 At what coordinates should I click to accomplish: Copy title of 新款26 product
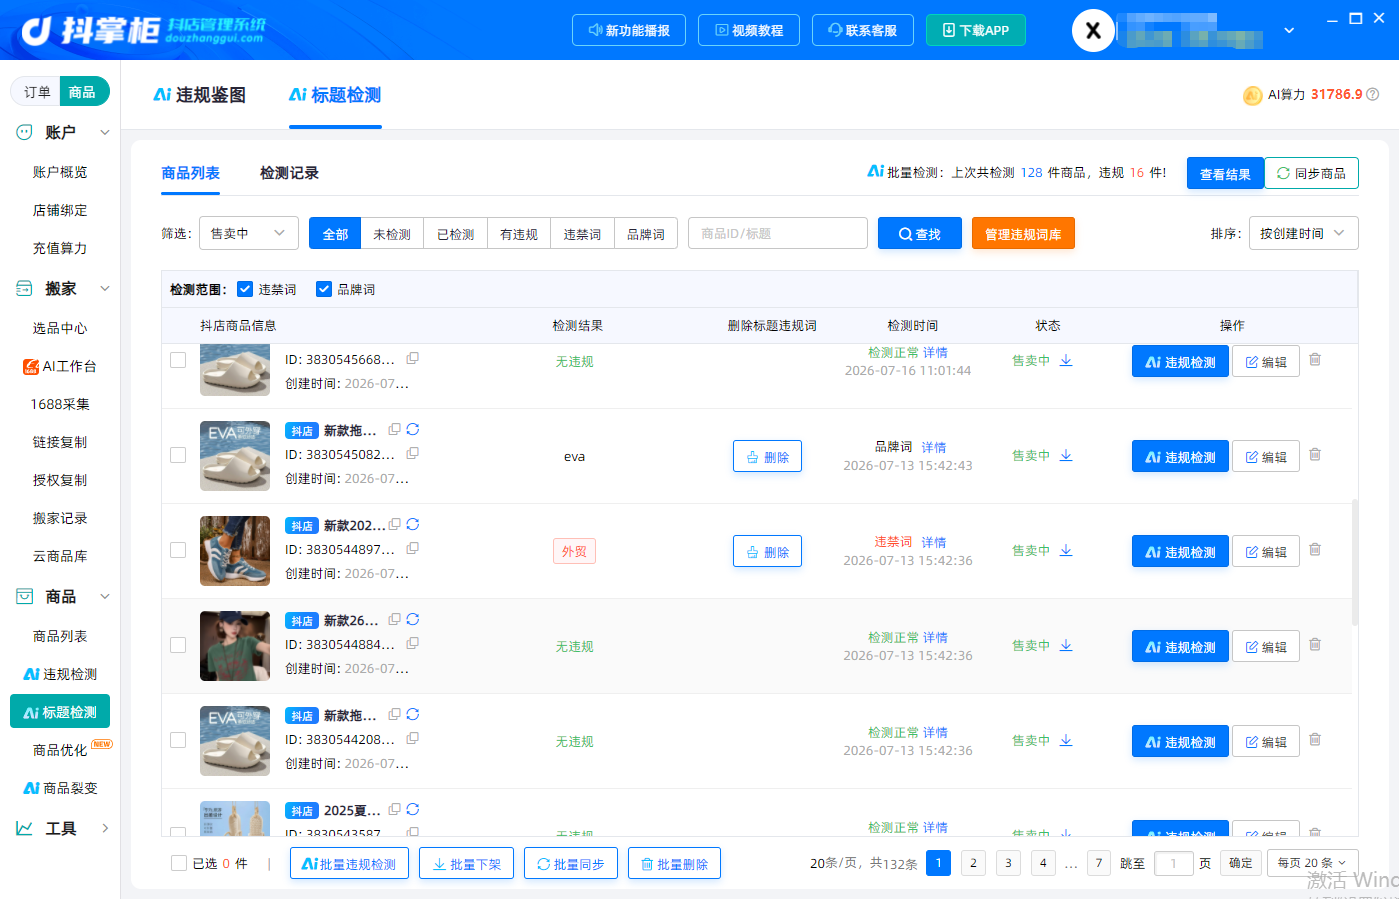tap(395, 619)
